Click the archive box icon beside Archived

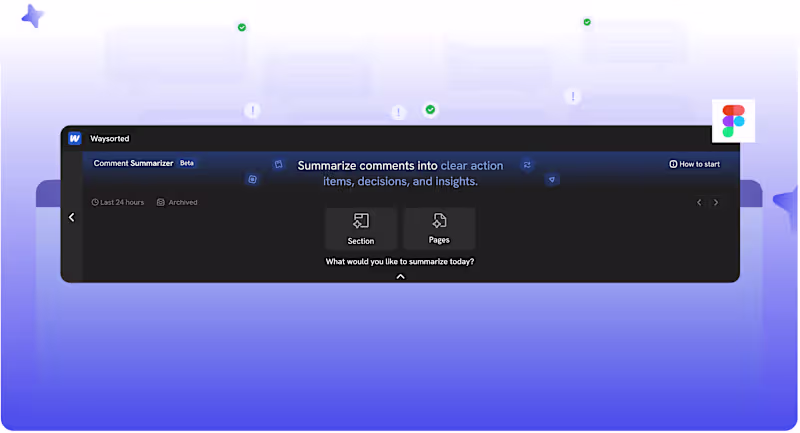click(161, 202)
